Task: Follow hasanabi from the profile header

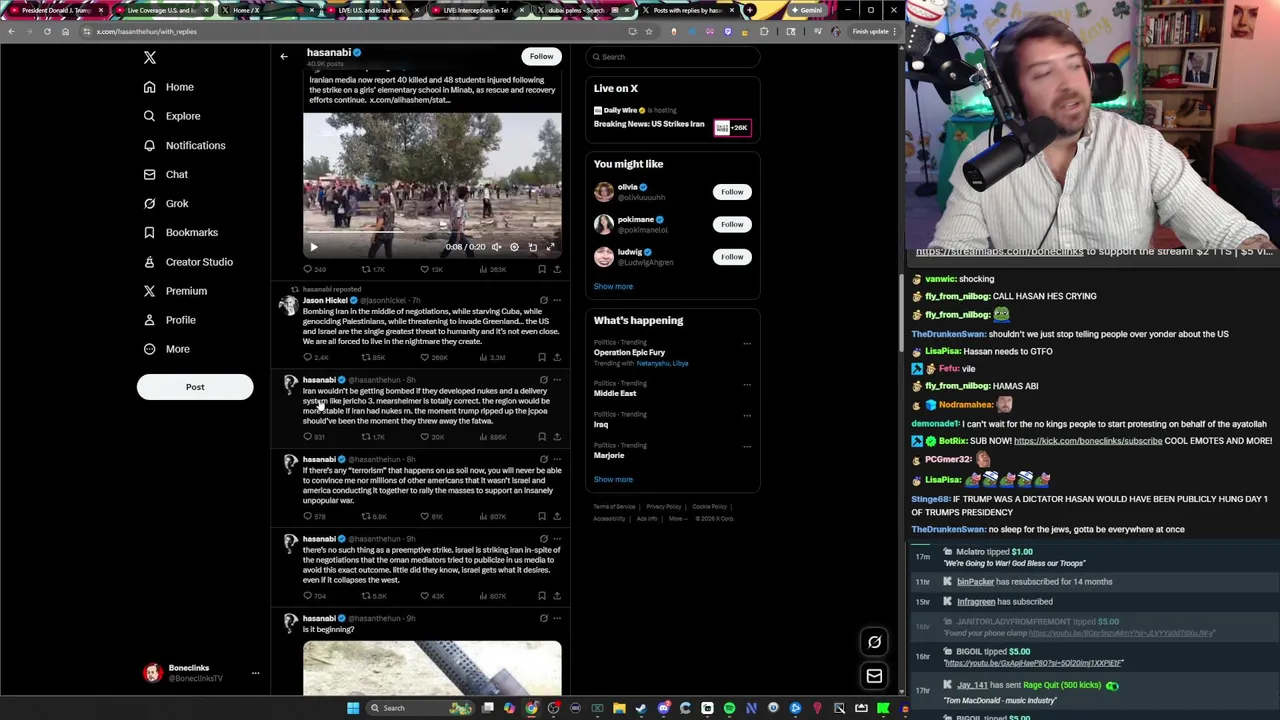Action: 541,56
